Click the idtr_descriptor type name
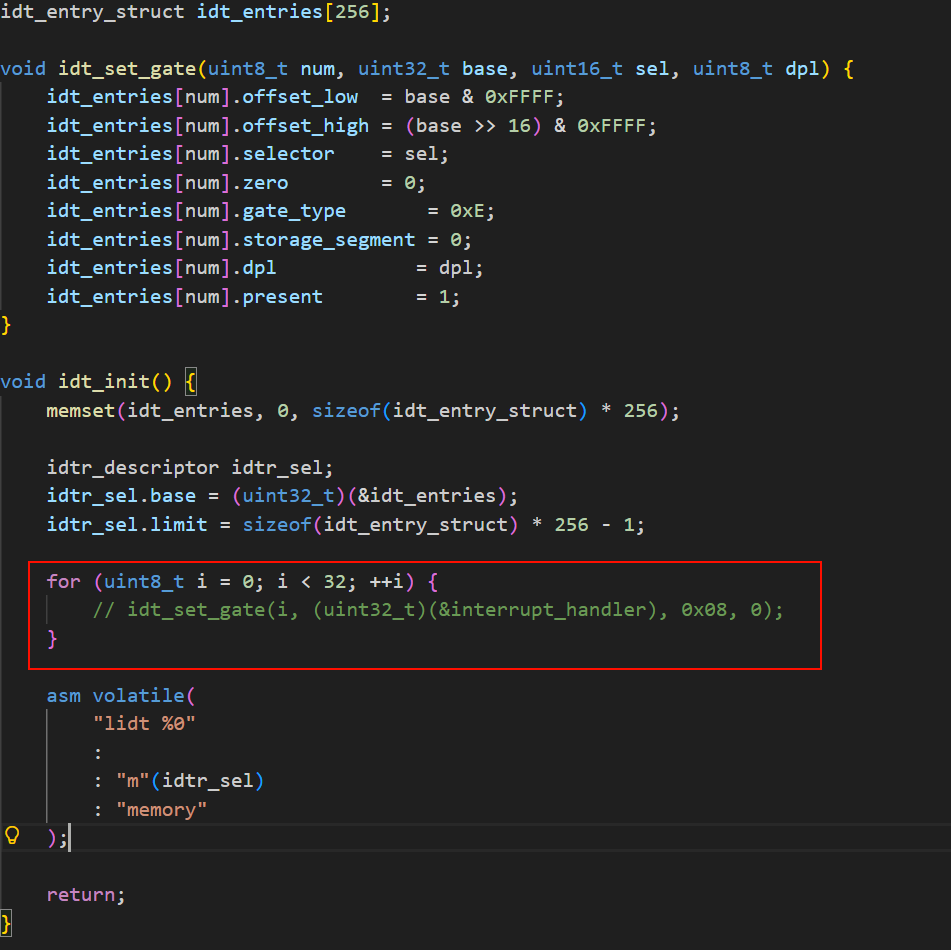This screenshot has height=950, width=951. pyautogui.click(x=132, y=468)
